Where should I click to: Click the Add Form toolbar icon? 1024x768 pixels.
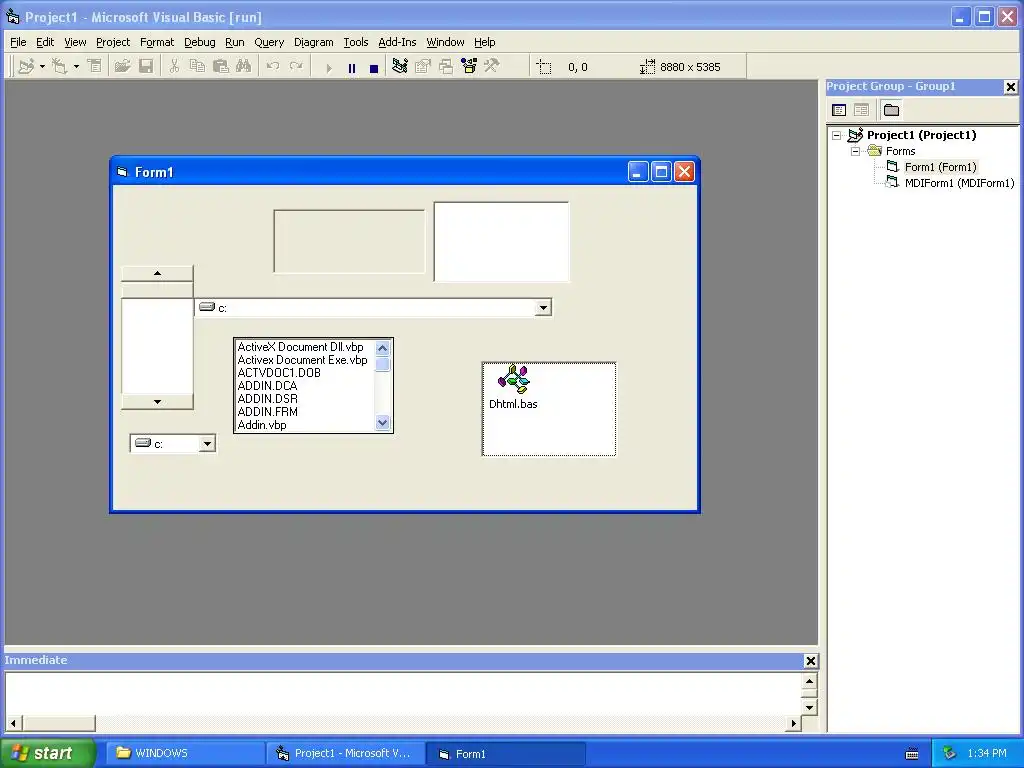(59, 67)
